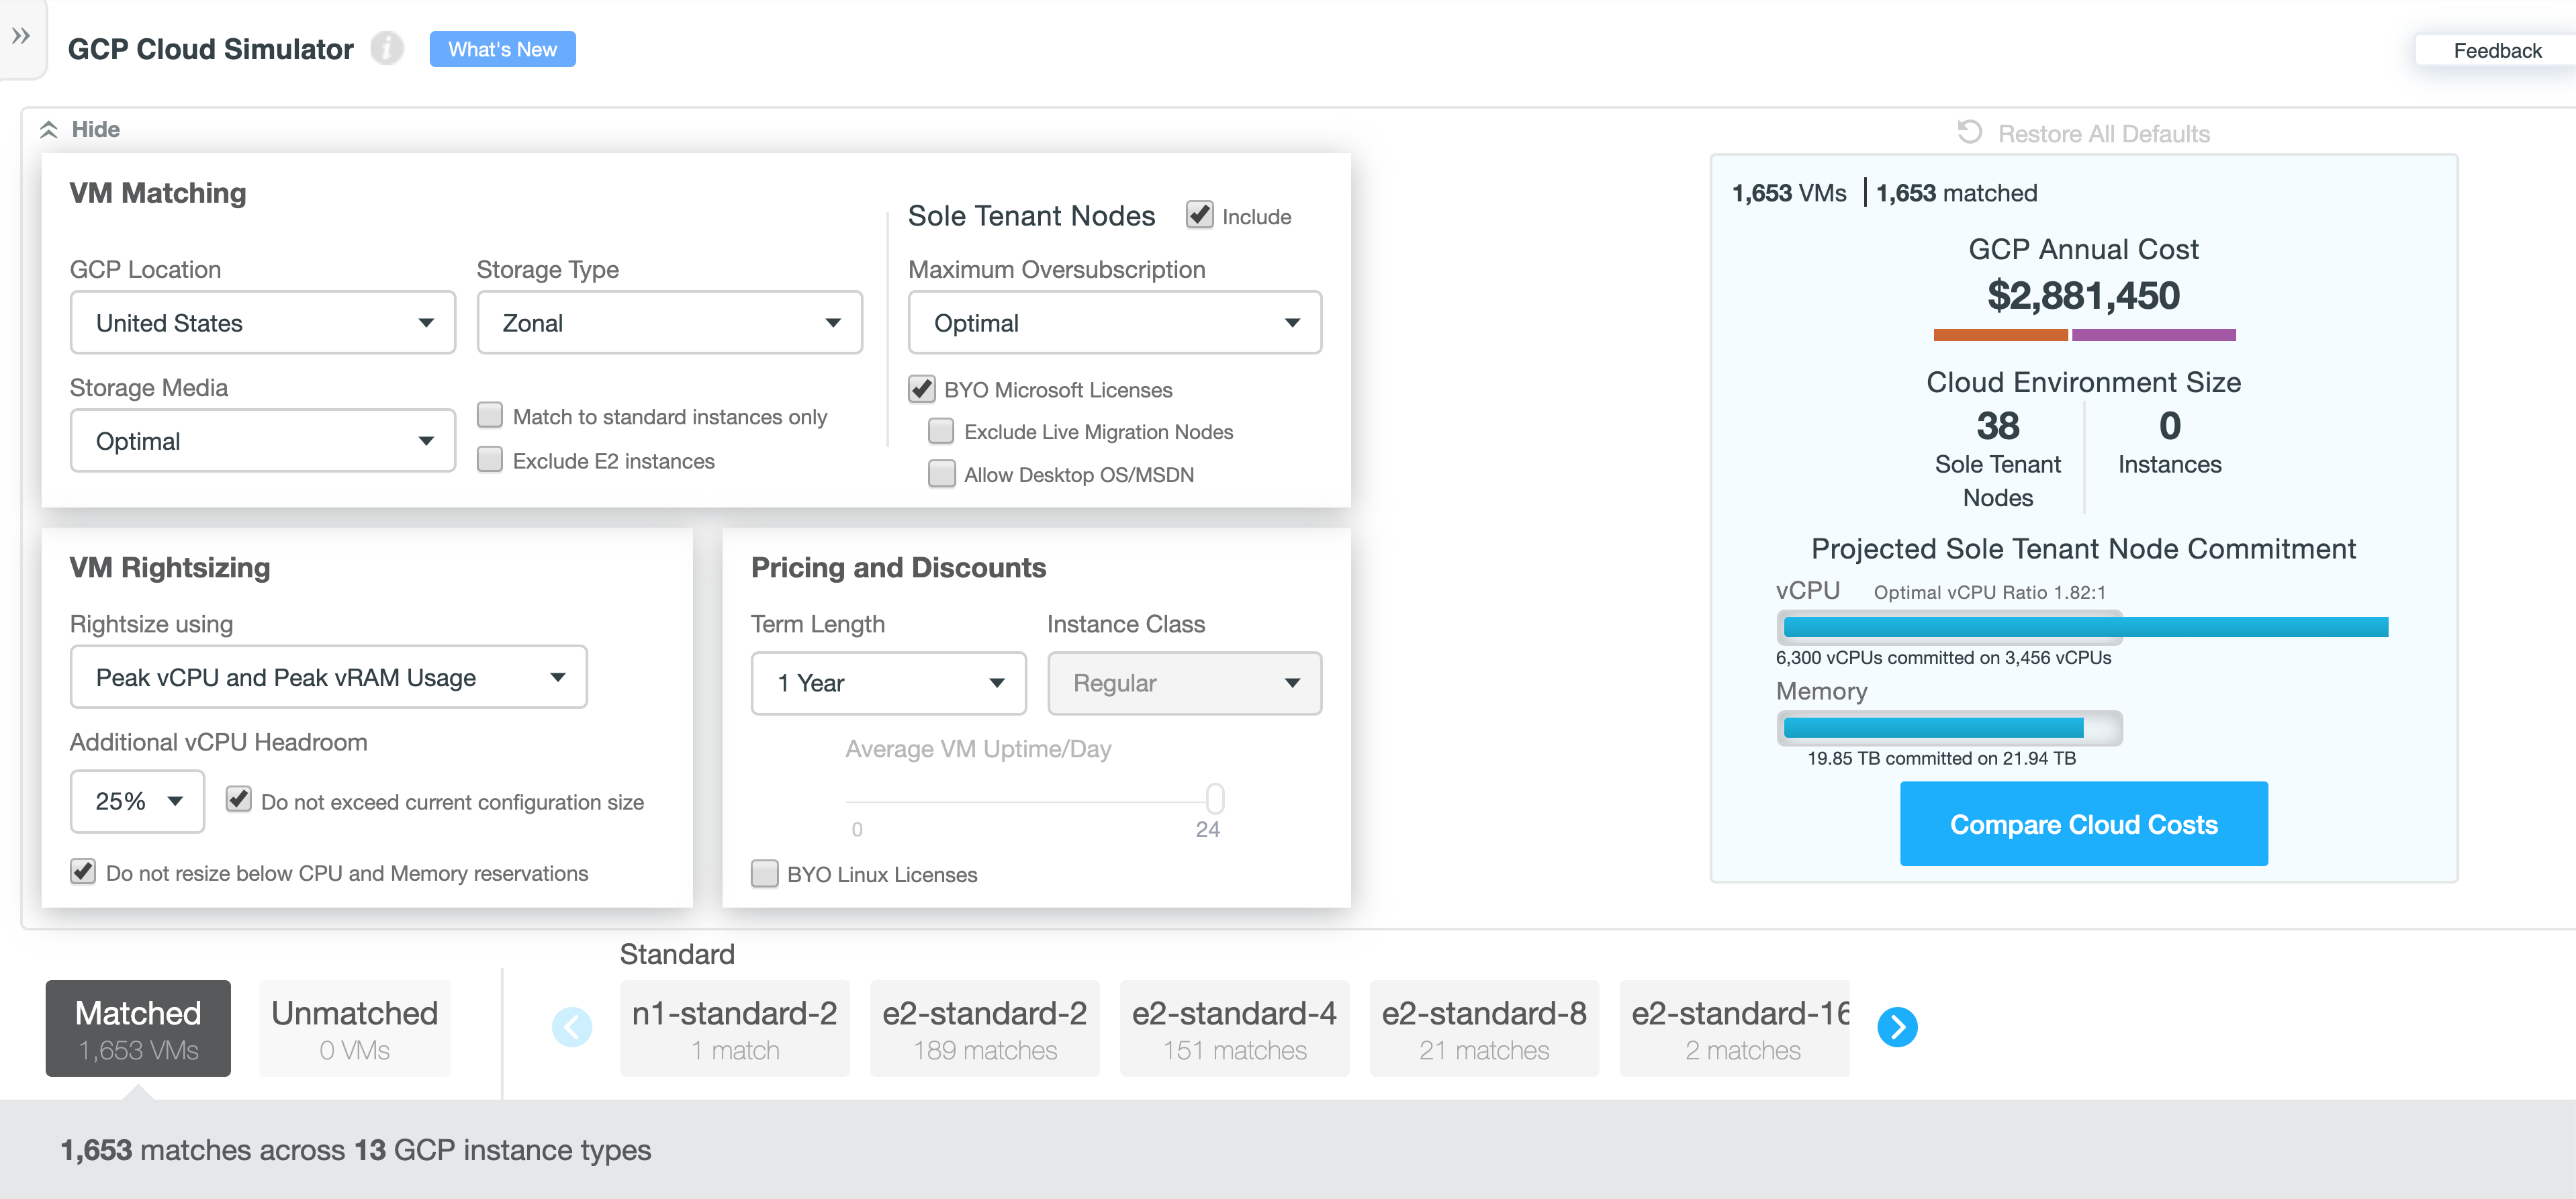Open the What's New button
This screenshot has height=1199, width=2576.
(x=502, y=49)
